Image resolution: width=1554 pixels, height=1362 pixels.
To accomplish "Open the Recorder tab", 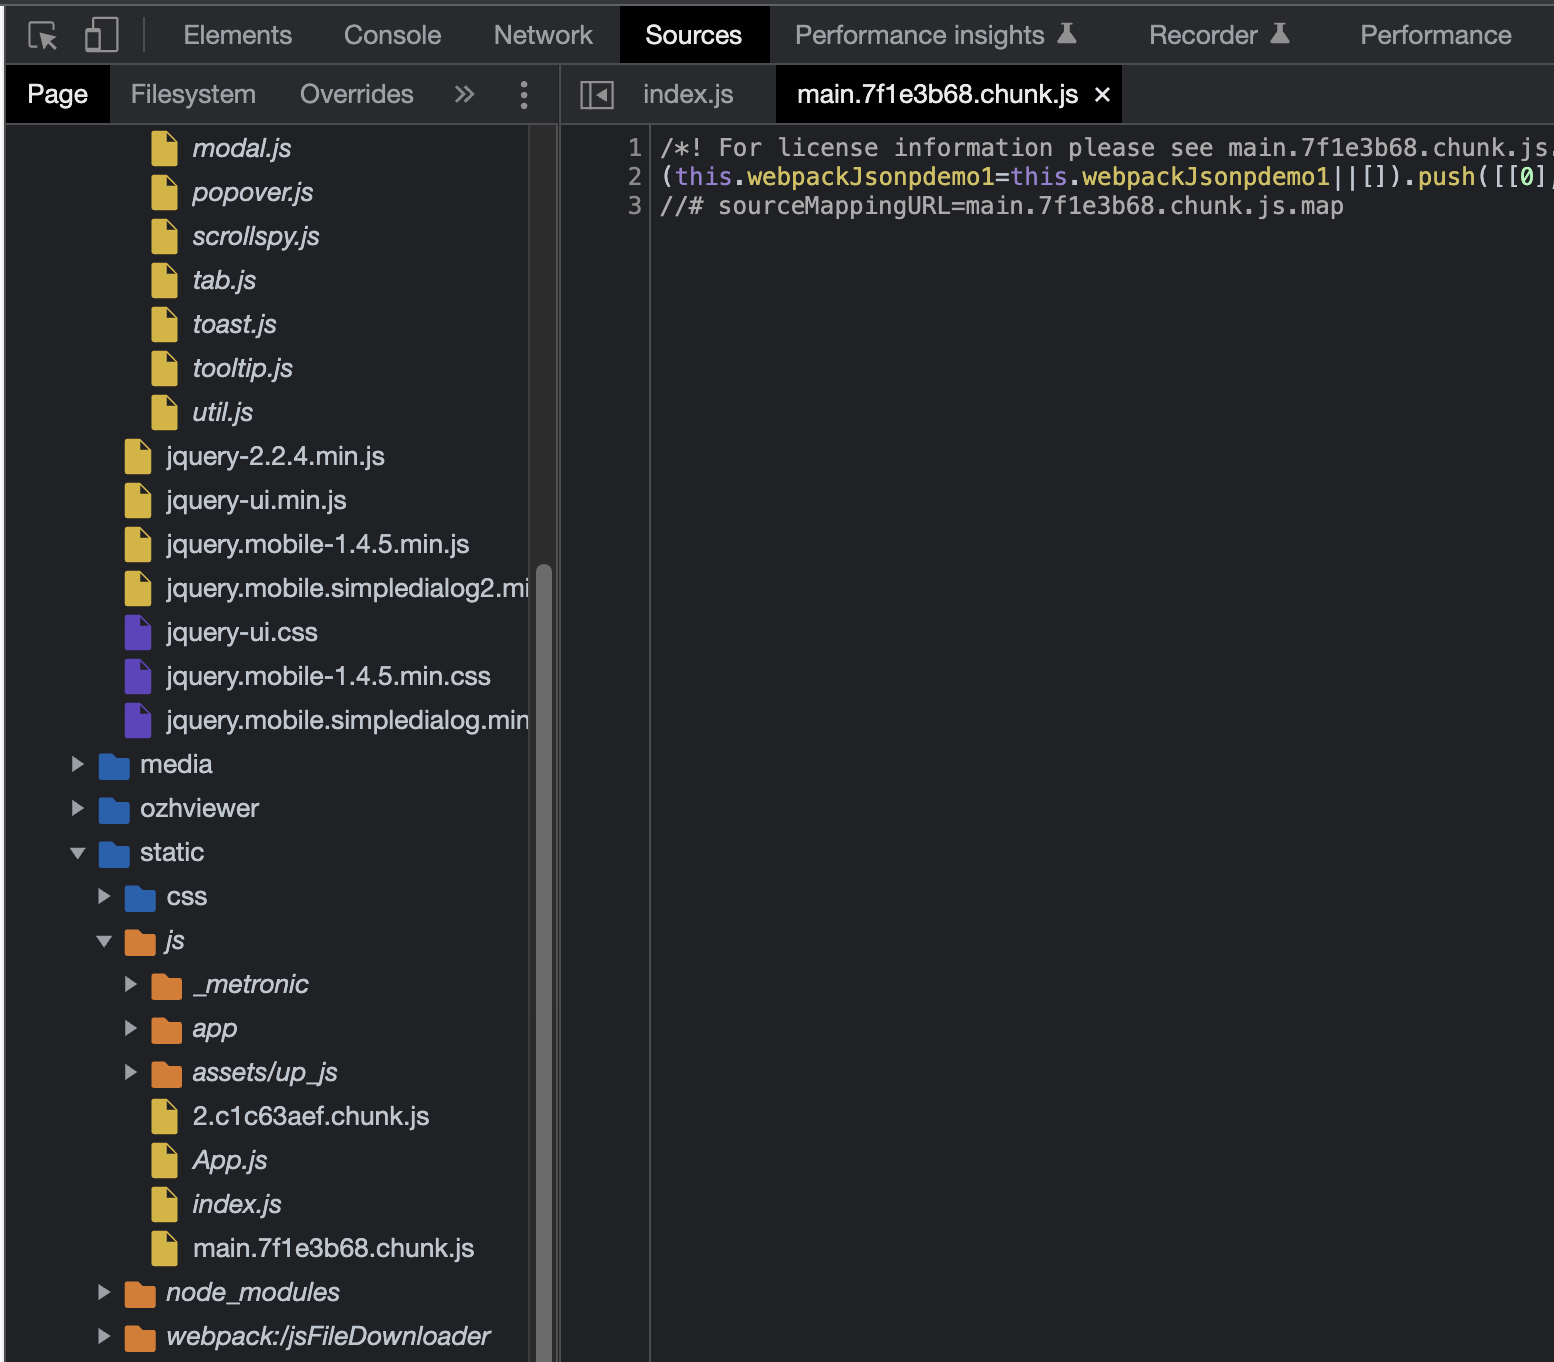I will 1219,35.
